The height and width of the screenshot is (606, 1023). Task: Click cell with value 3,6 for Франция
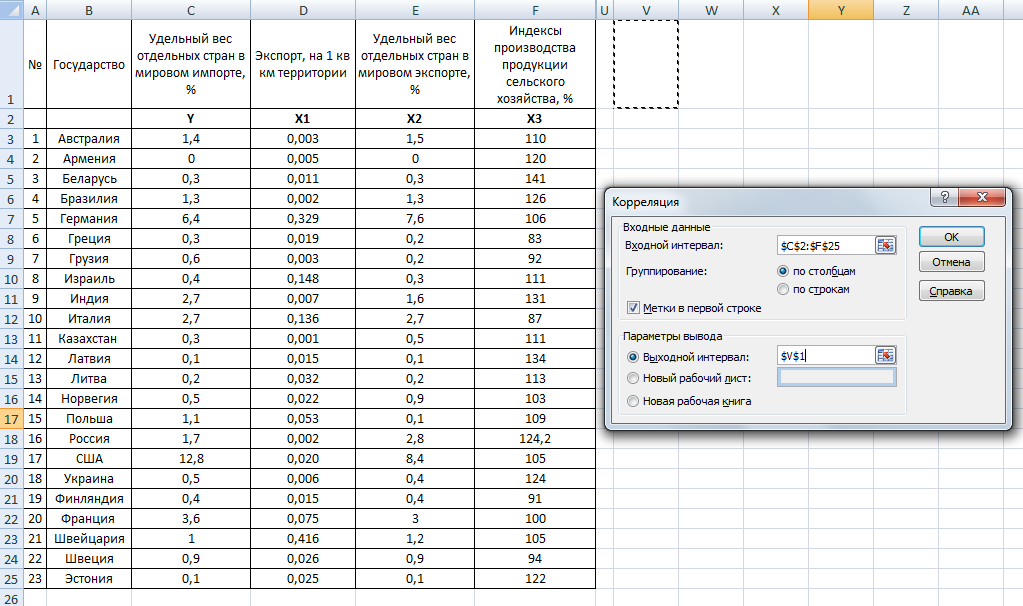pos(191,519)
